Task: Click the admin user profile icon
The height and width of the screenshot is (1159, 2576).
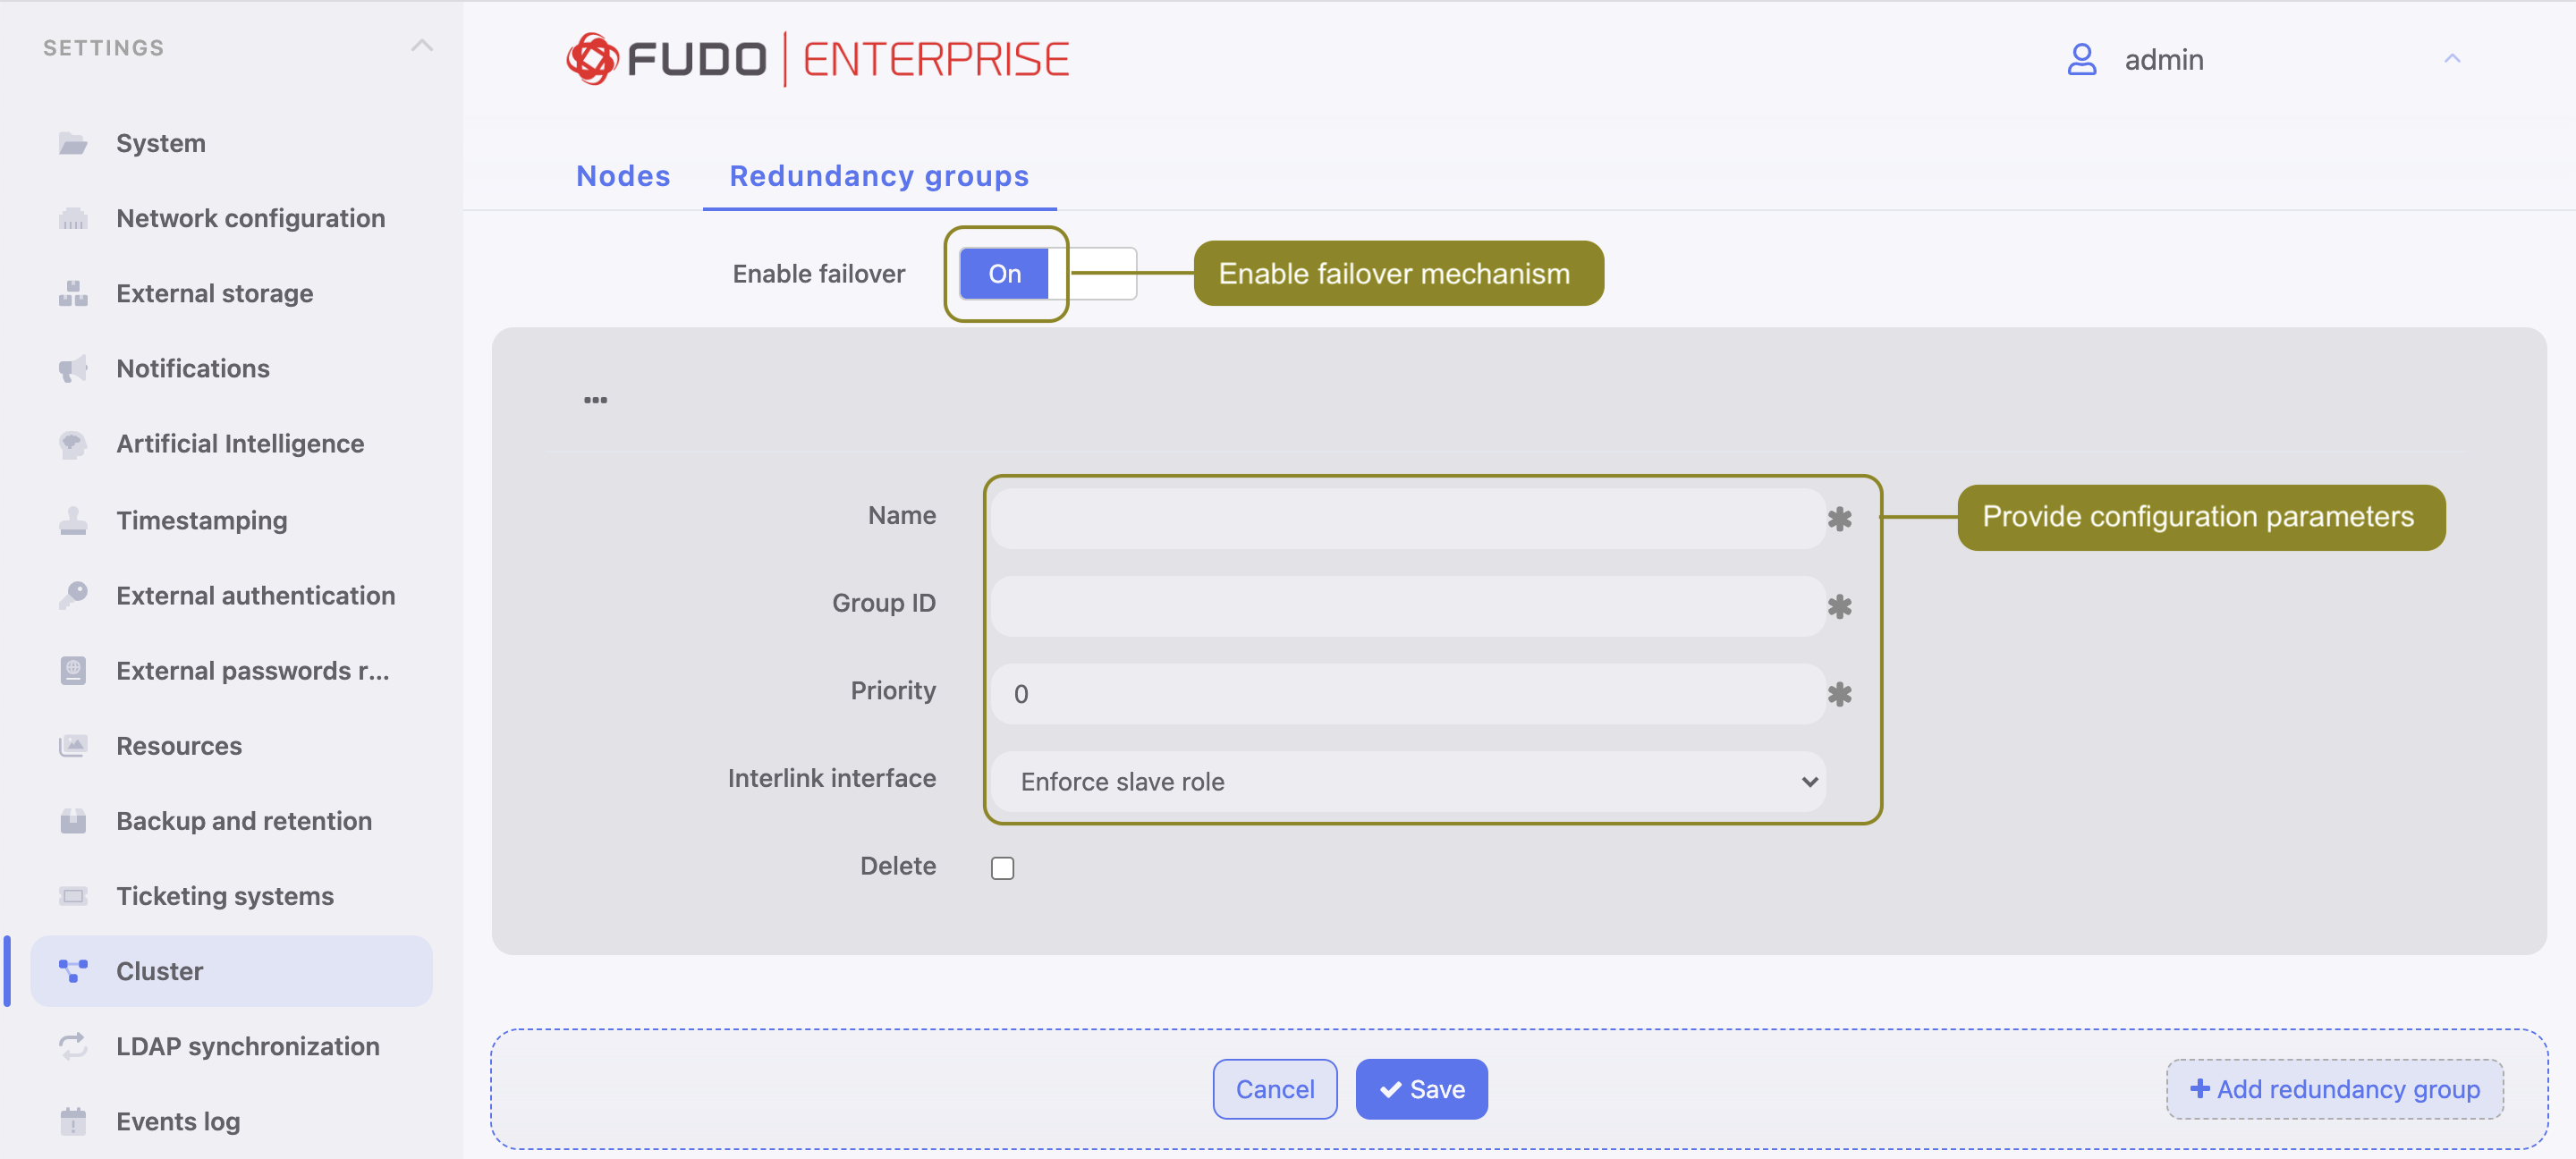Action: pos(2081,60)
